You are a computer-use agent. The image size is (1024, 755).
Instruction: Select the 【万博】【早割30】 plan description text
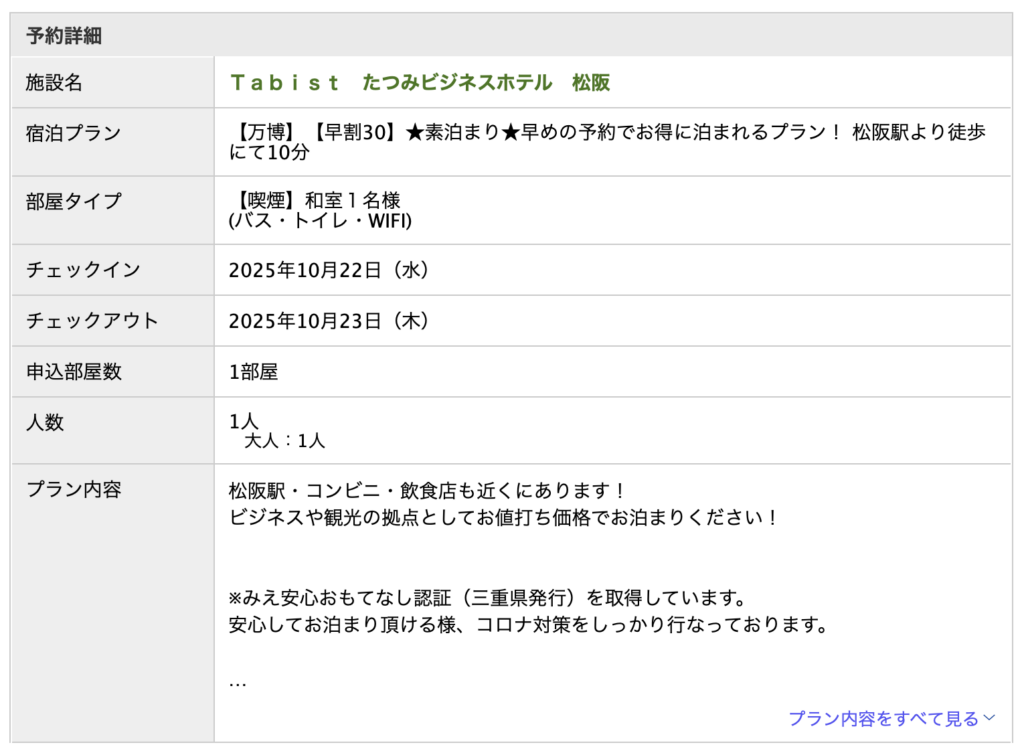[607, 142]
